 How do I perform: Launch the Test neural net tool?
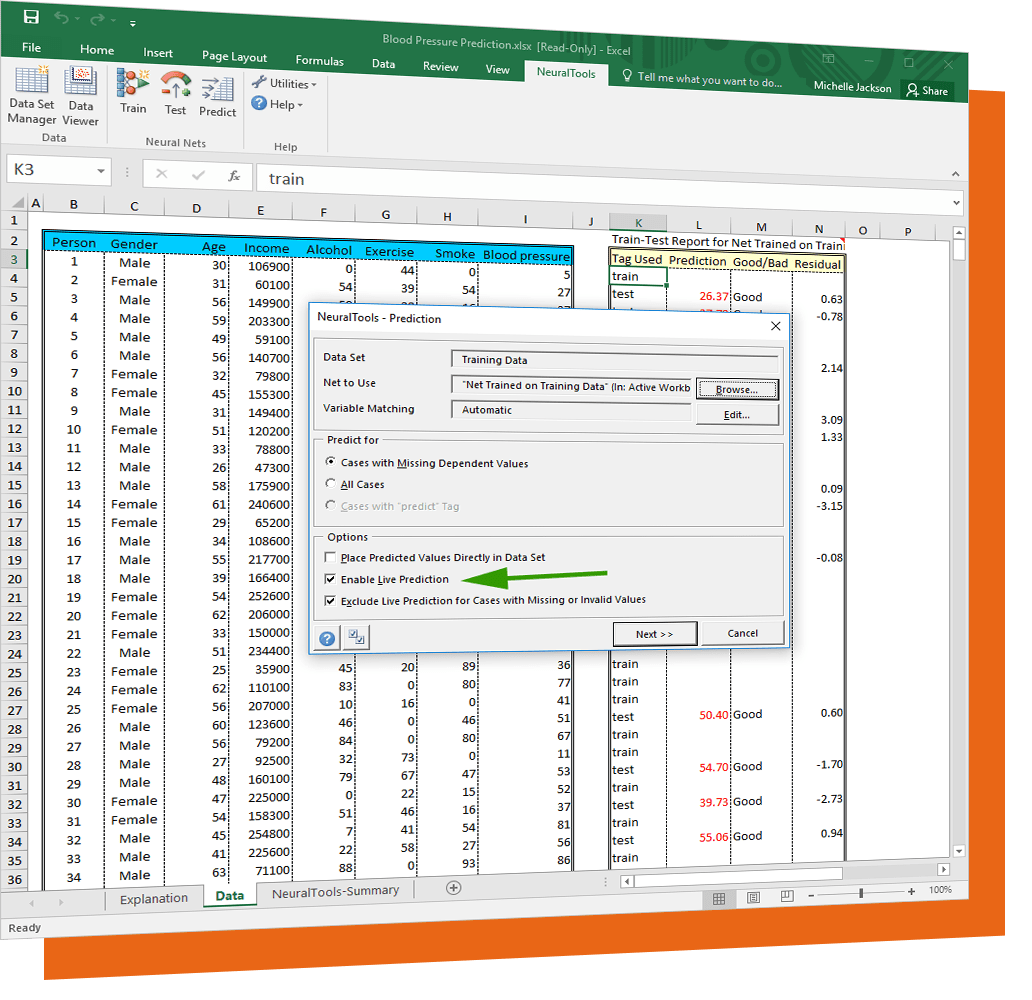pos(175,93)
